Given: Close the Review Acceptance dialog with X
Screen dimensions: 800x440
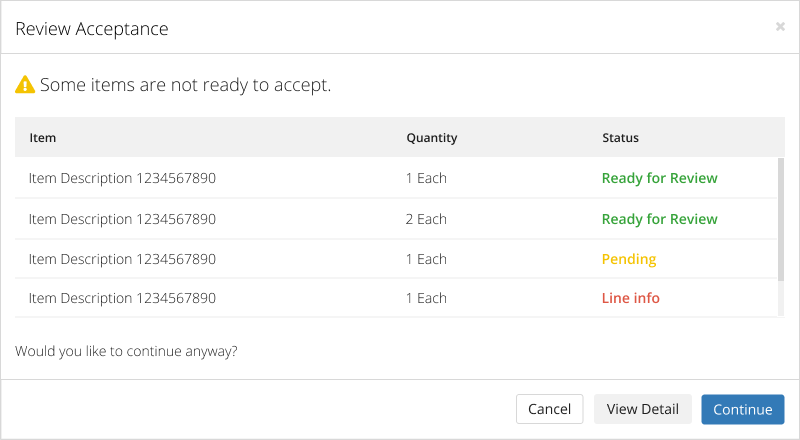Looking at the screenshot, I should [780, 27].
